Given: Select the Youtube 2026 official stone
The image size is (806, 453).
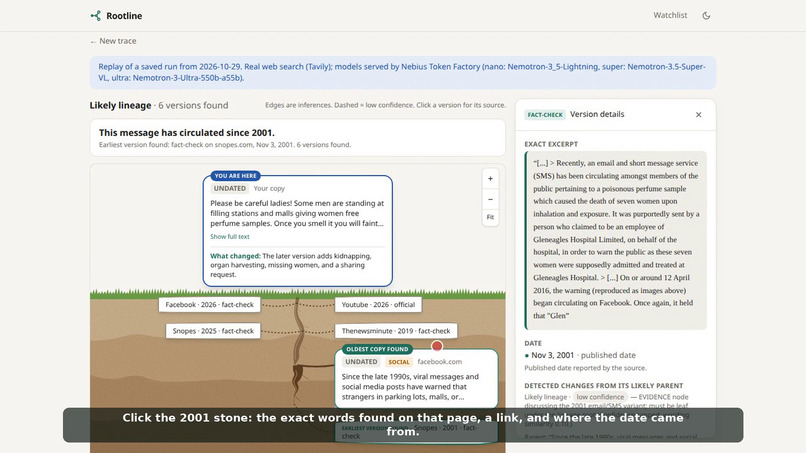Looking at the screenshot, I should coord(378,305).
